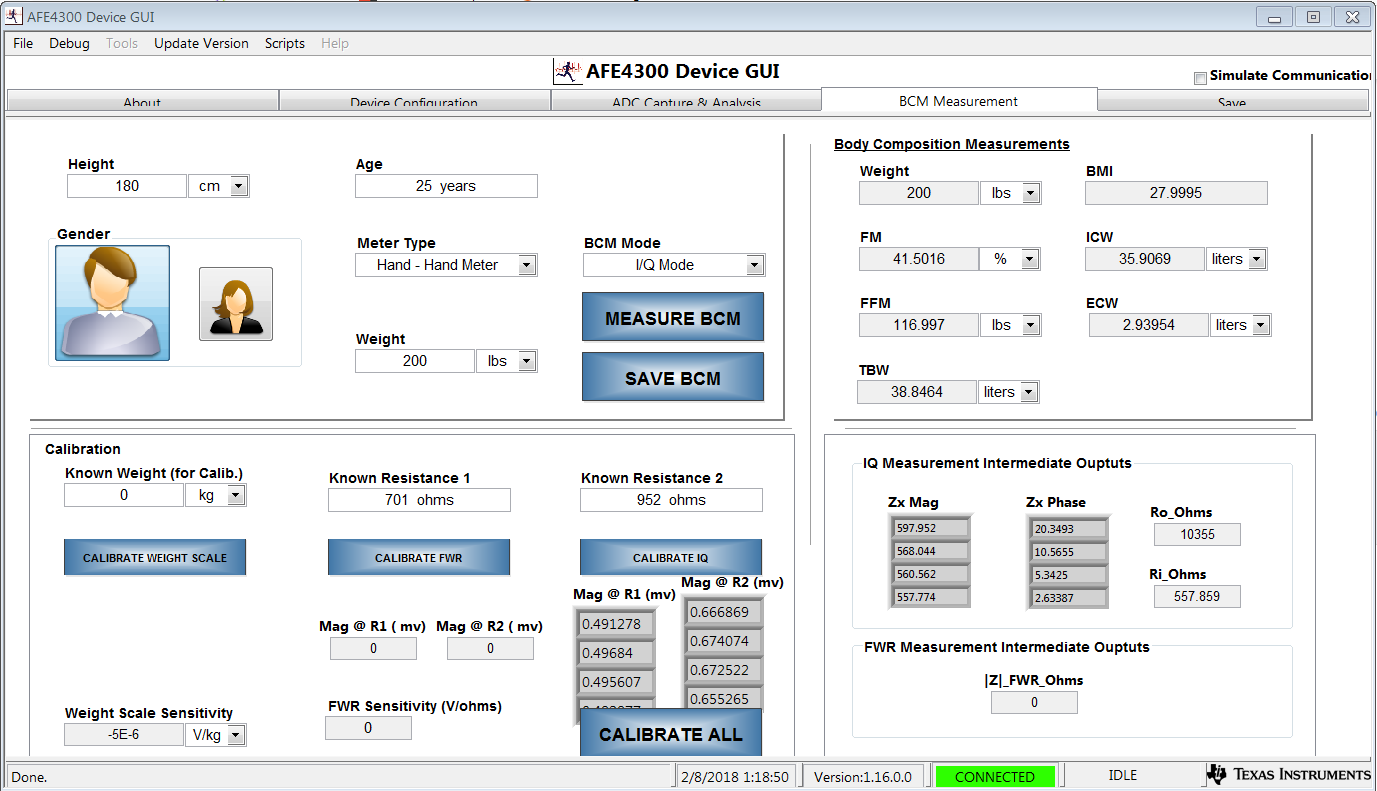Click Mag @ R2 IQ value 0.666869

pyautogui.click(x=724, y=612)
